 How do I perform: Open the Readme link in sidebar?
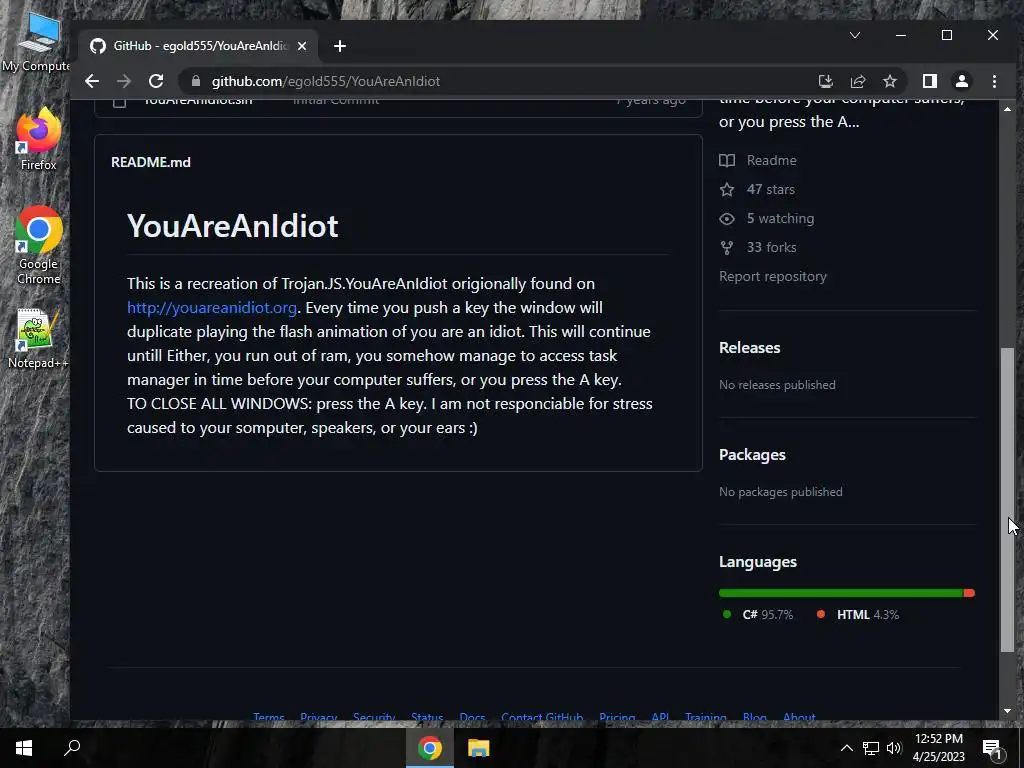point(758,160)
